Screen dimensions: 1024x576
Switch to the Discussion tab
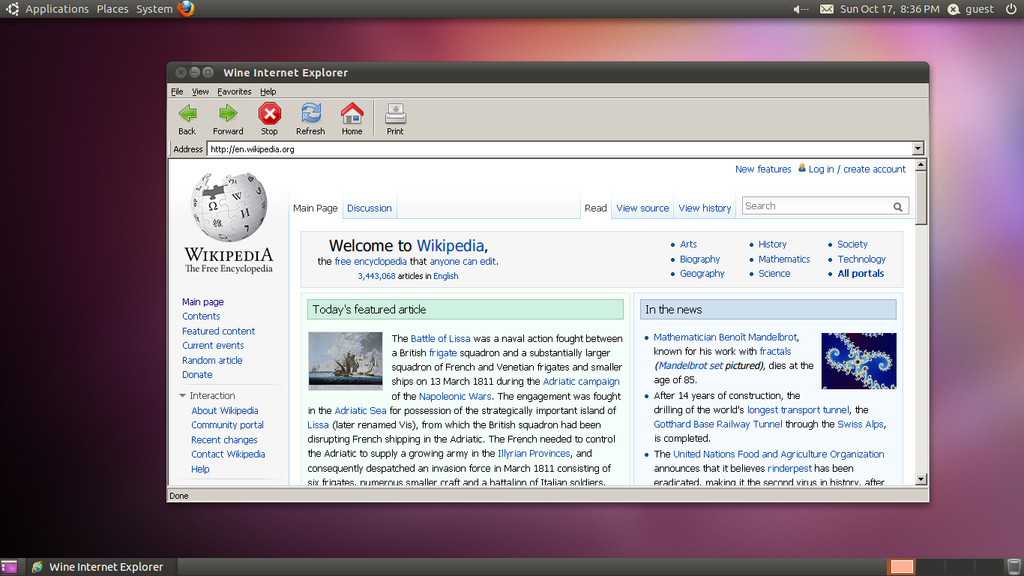tap(369, 208)
